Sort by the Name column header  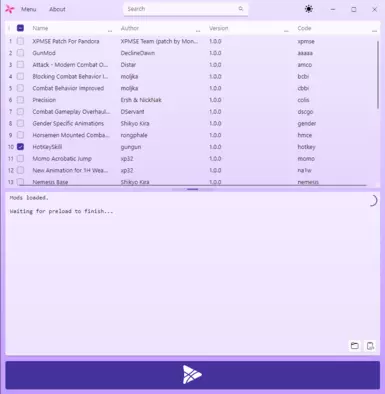[x=40, y=28]
